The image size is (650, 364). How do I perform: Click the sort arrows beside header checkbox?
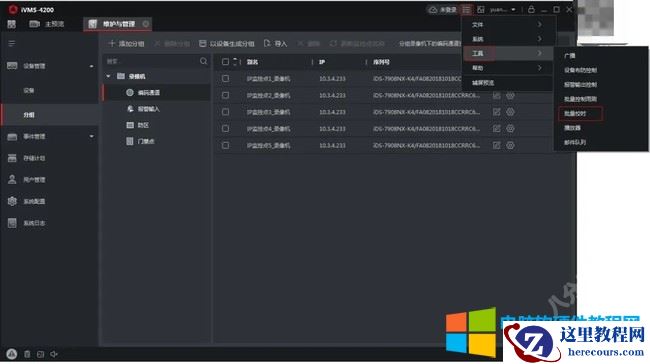[x=235, y=62]
